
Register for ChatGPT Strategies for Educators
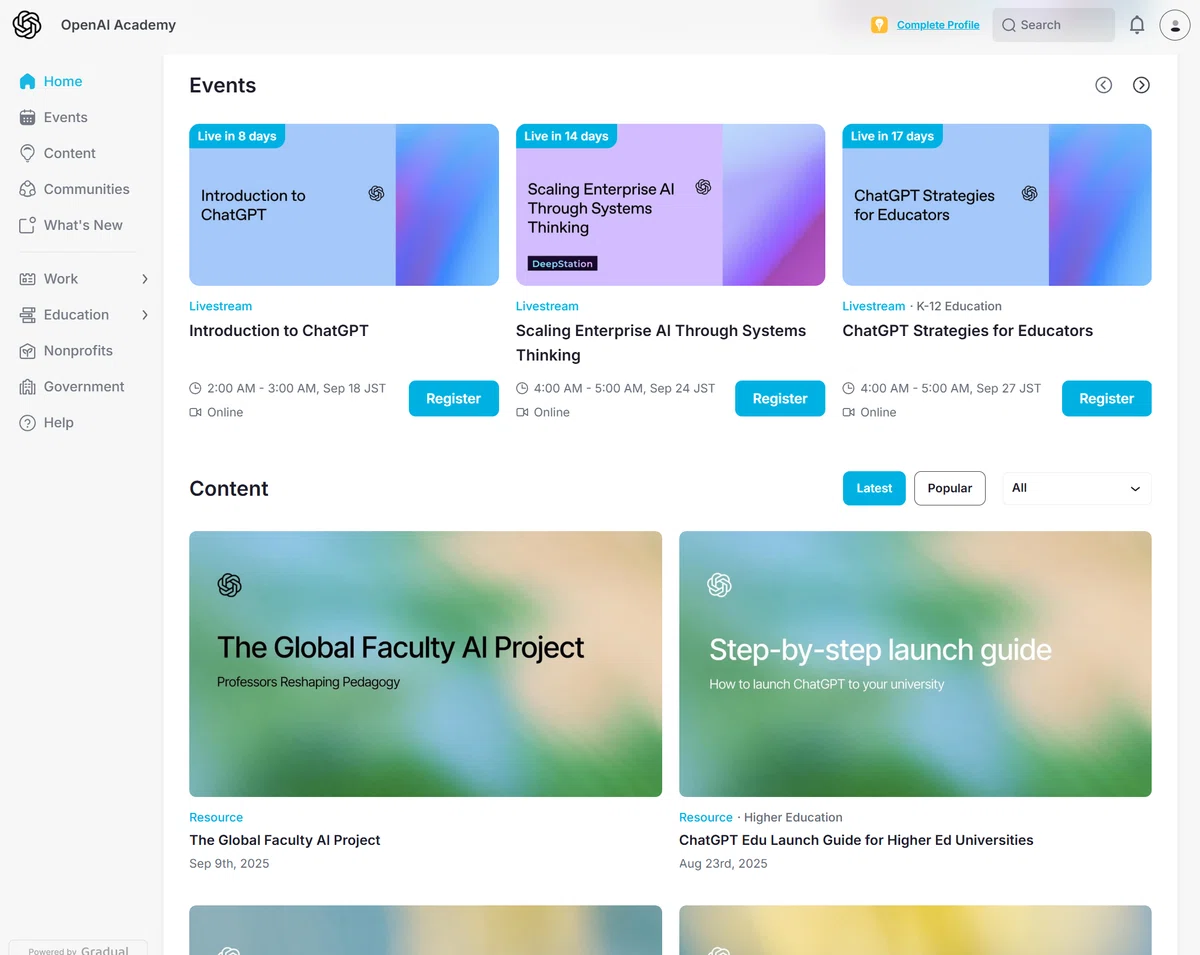(x=1106, y=398)
